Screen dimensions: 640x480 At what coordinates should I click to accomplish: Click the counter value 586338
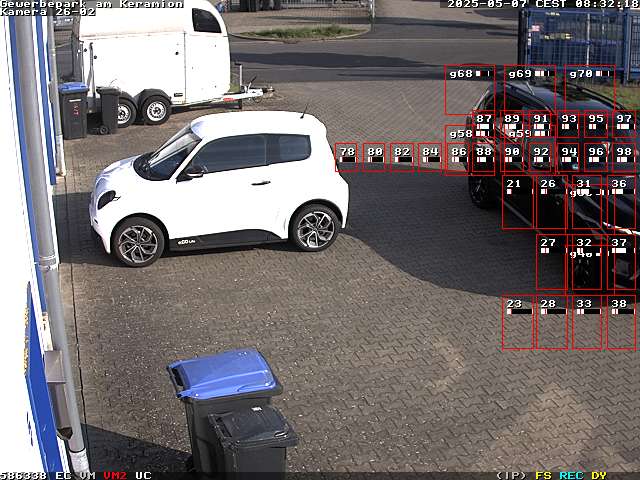point(24,476)
